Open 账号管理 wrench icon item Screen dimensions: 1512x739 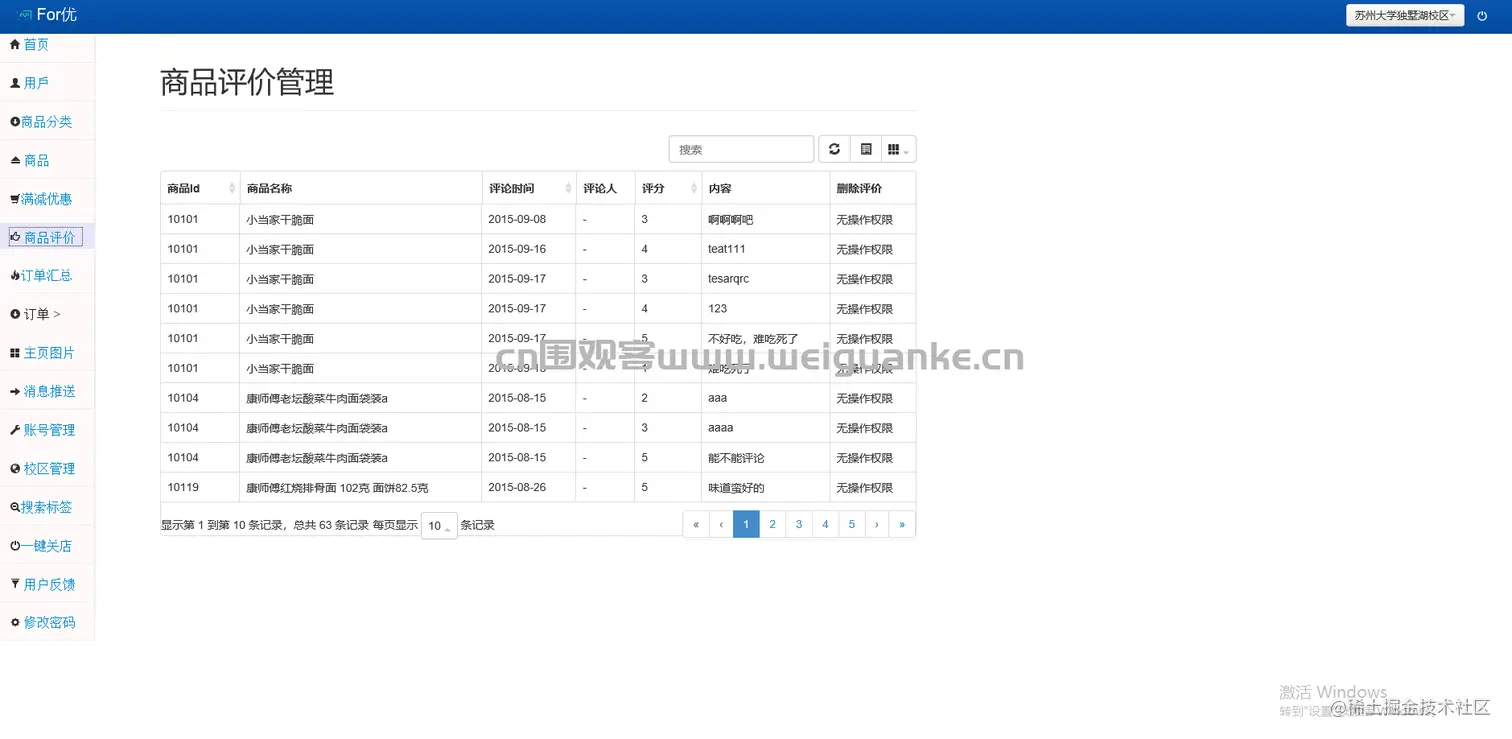tap(42, 430)
